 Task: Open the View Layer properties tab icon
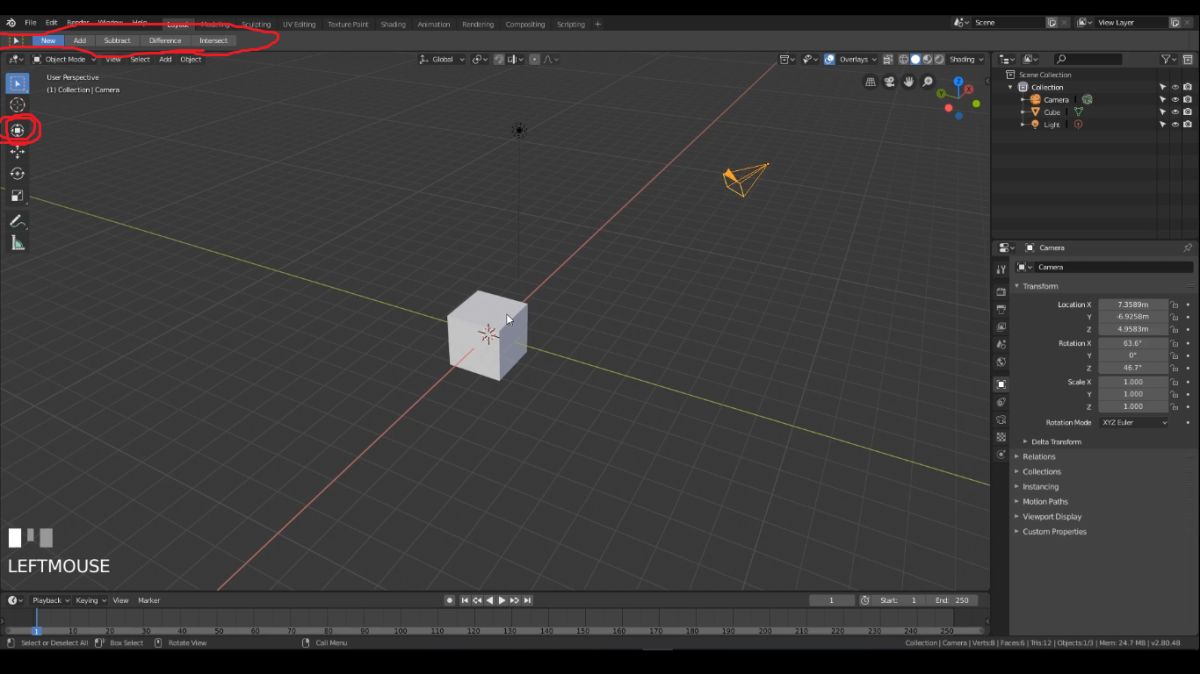1001,327
